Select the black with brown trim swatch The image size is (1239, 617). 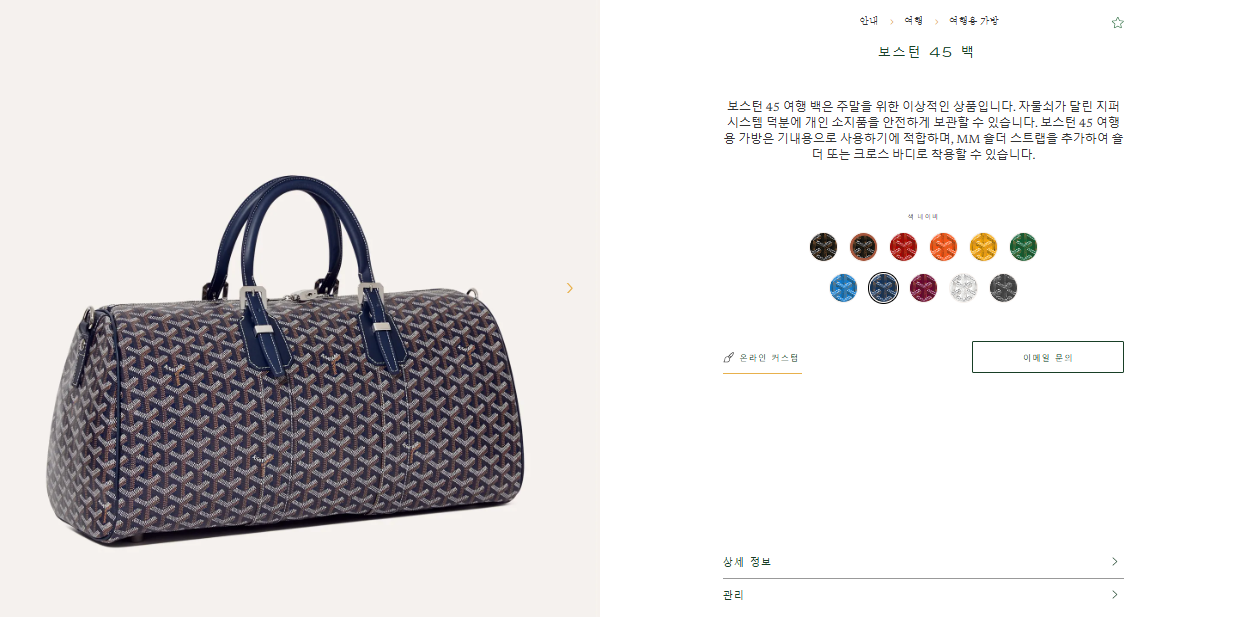(863, 247)
